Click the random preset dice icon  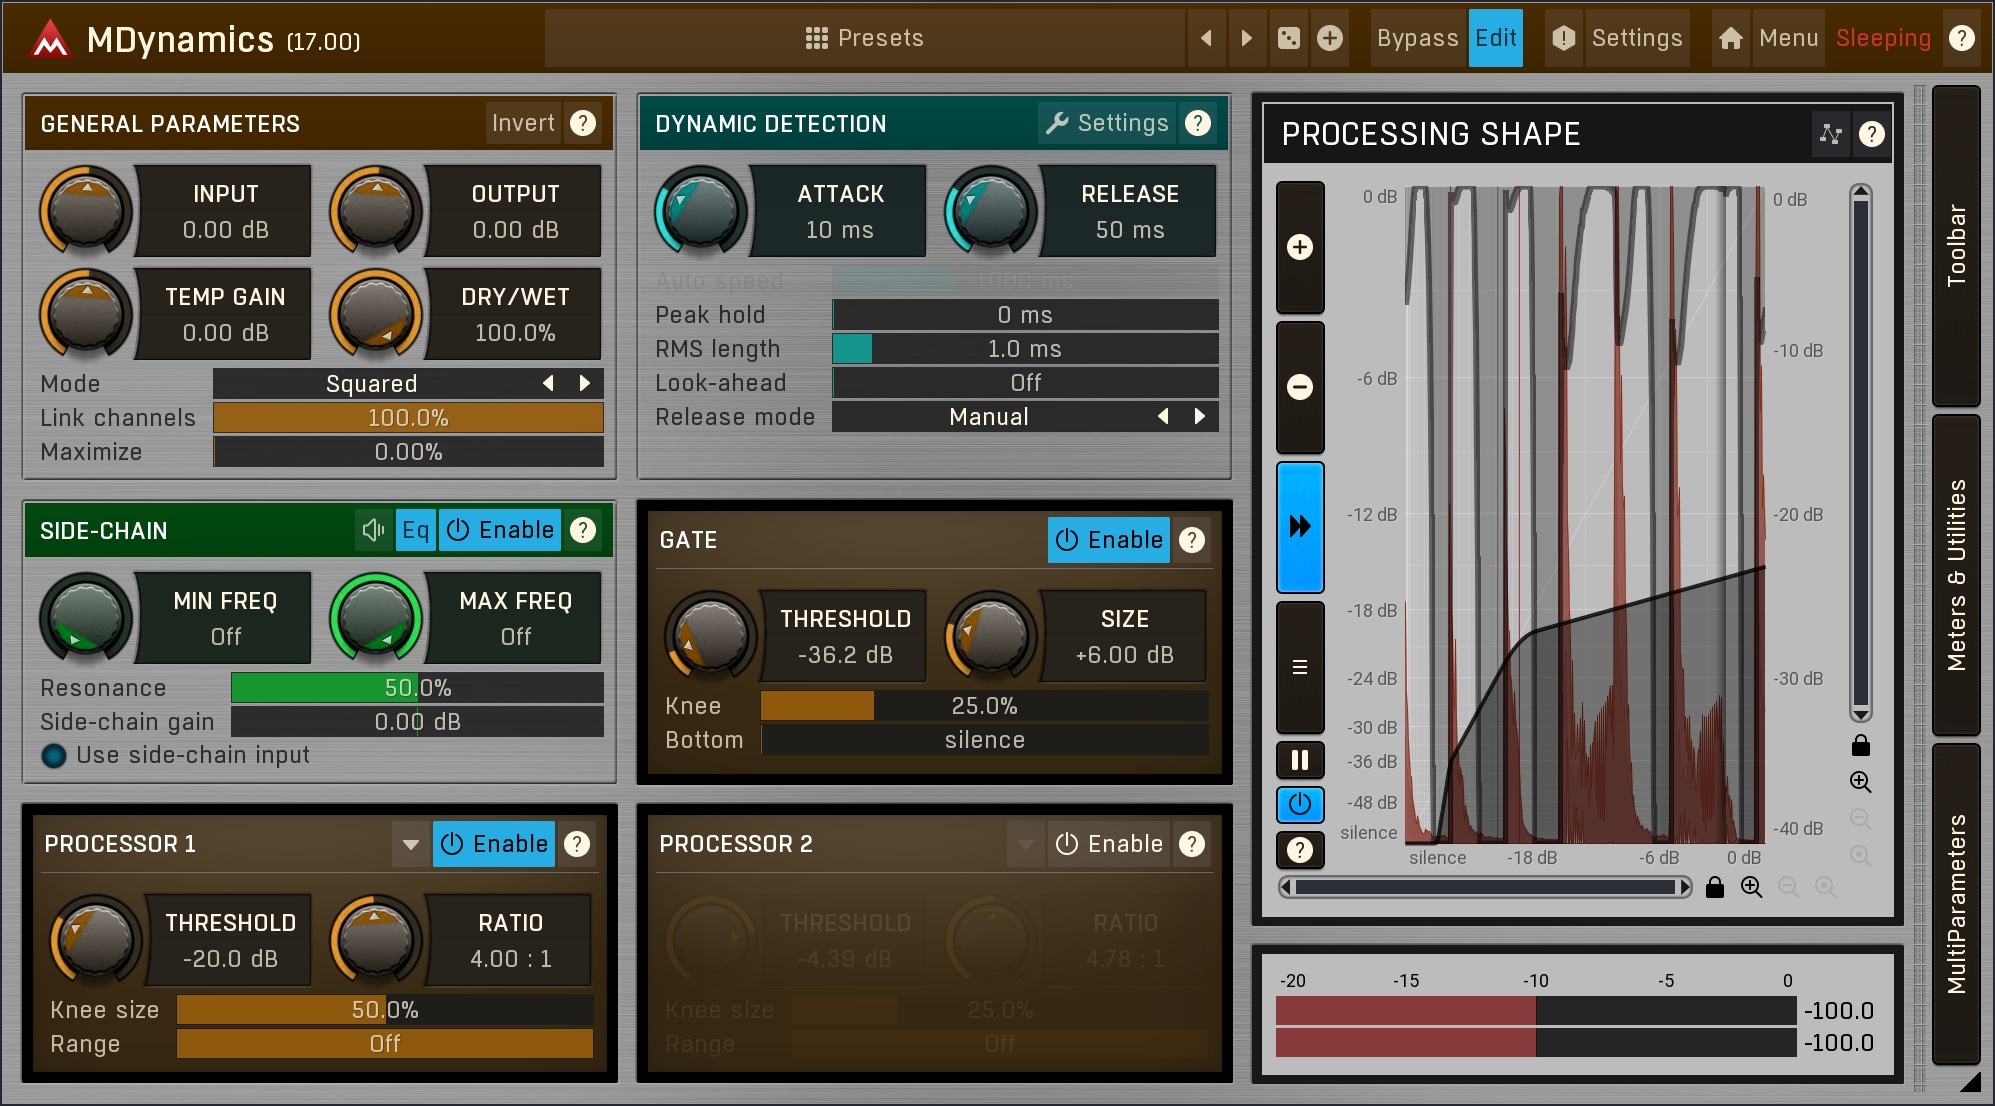click(x=1288, y=38)
